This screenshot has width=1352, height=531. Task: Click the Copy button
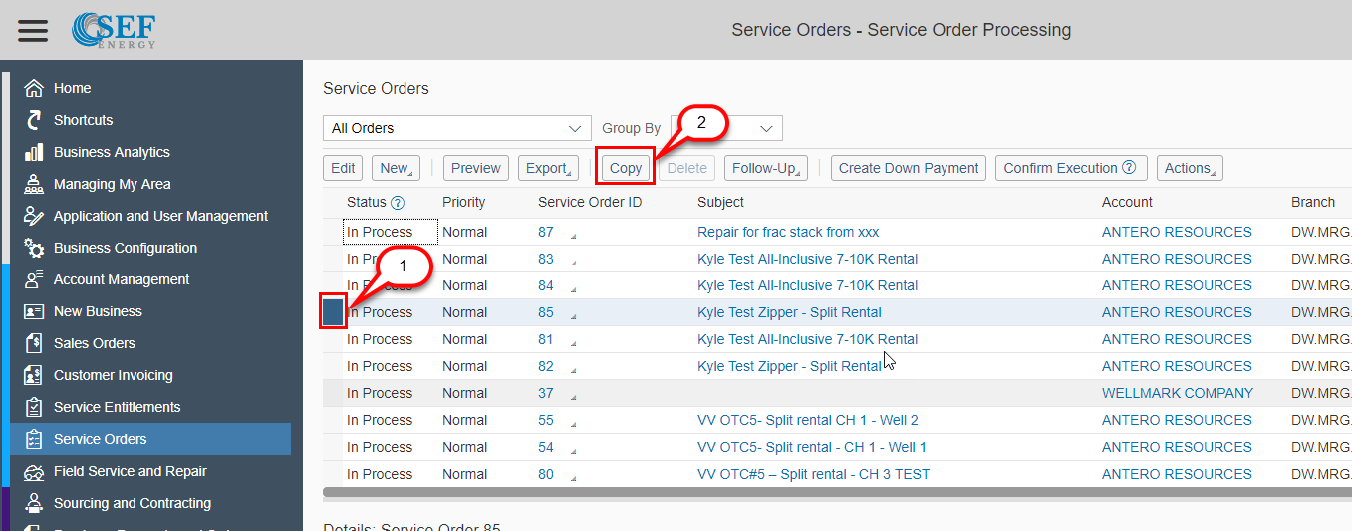pos(626,168)
